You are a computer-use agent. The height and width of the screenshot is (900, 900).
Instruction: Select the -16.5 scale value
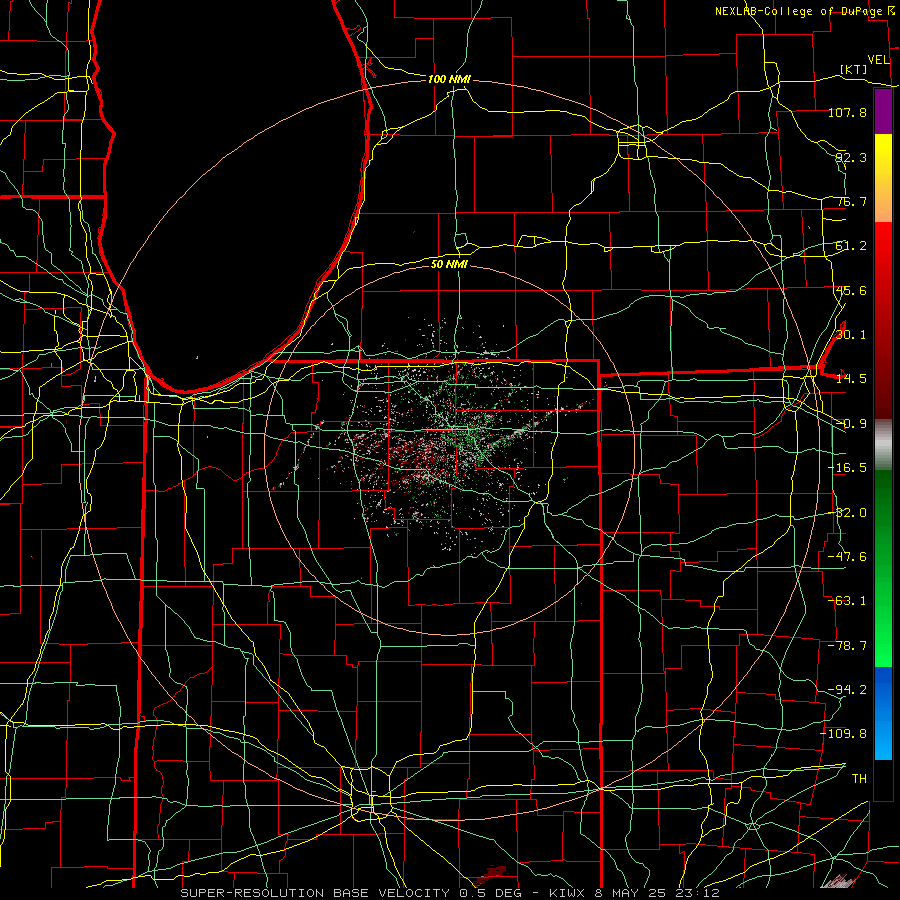[x=847, y=468]
